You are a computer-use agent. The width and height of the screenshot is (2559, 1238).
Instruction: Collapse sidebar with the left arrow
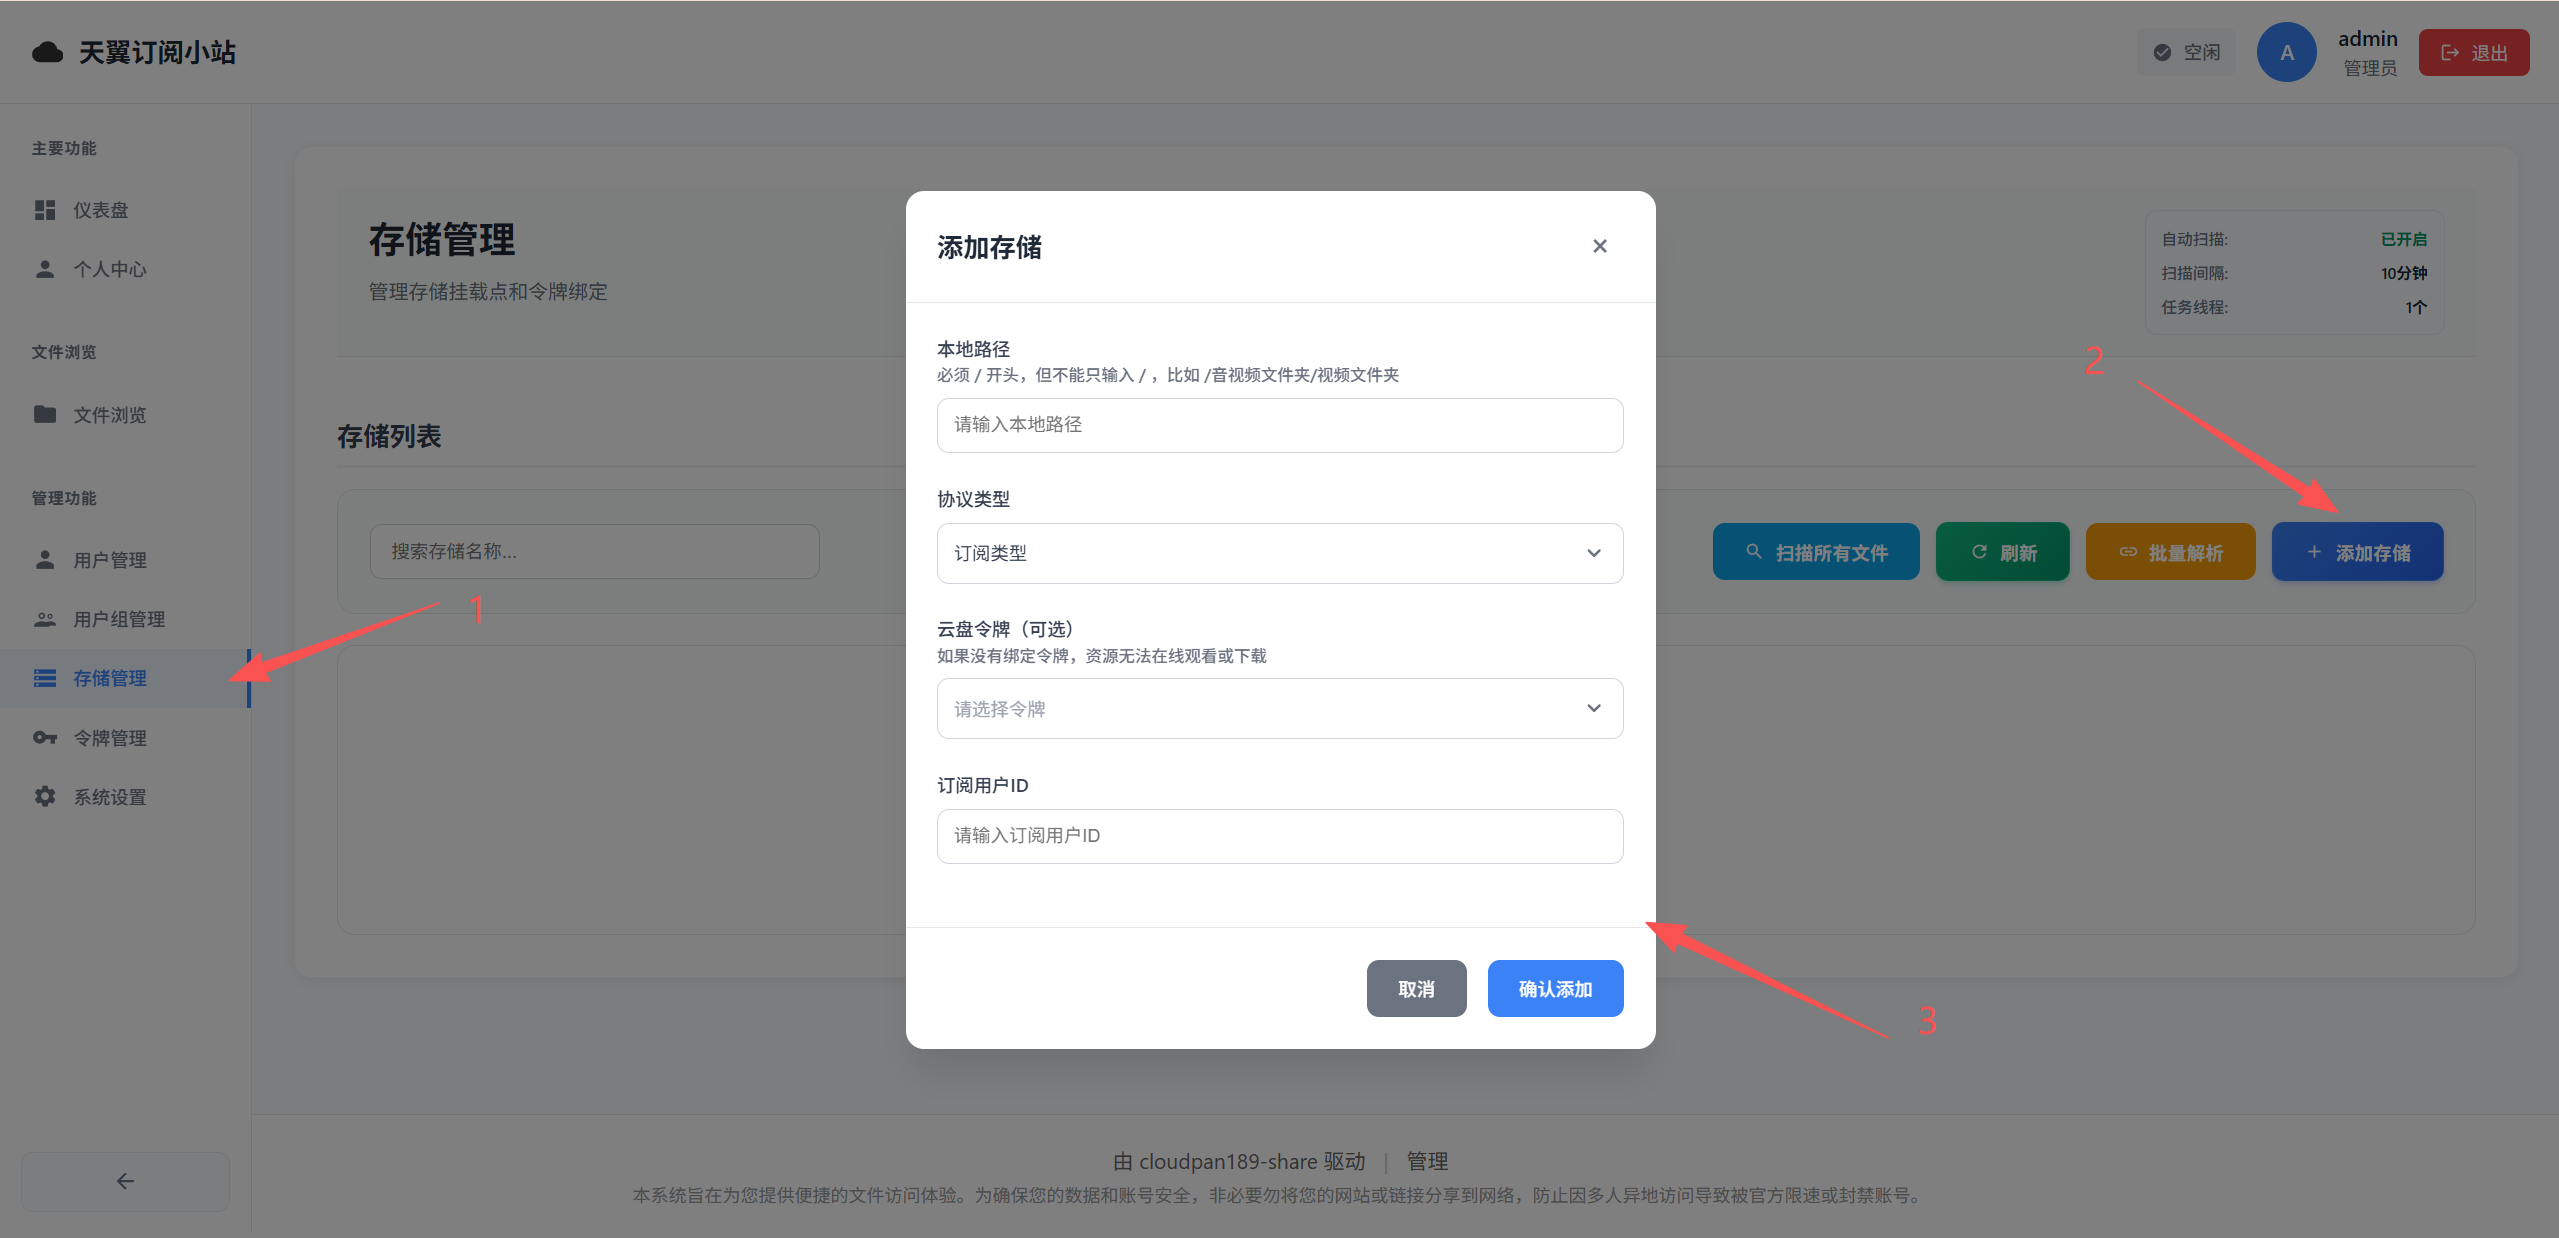pos(125,1181)
